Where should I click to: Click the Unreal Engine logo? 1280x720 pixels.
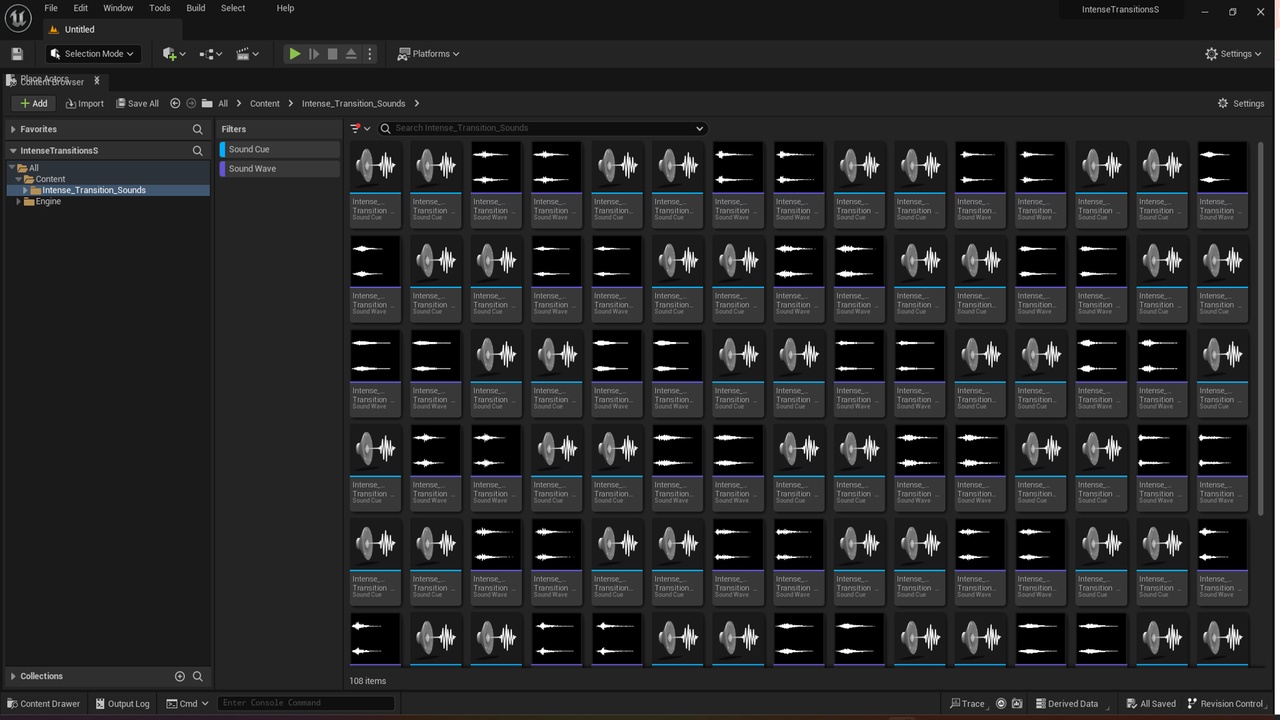tap(19, 17)
